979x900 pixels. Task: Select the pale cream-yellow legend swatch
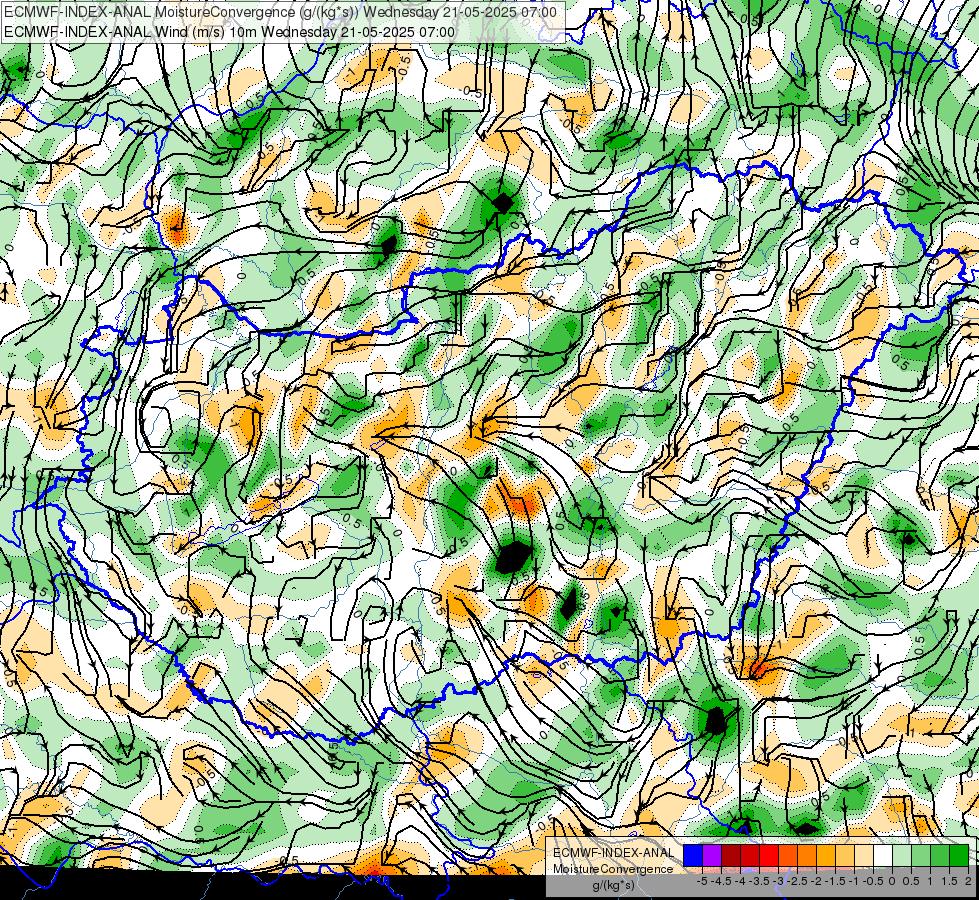[x=864, y=855]
